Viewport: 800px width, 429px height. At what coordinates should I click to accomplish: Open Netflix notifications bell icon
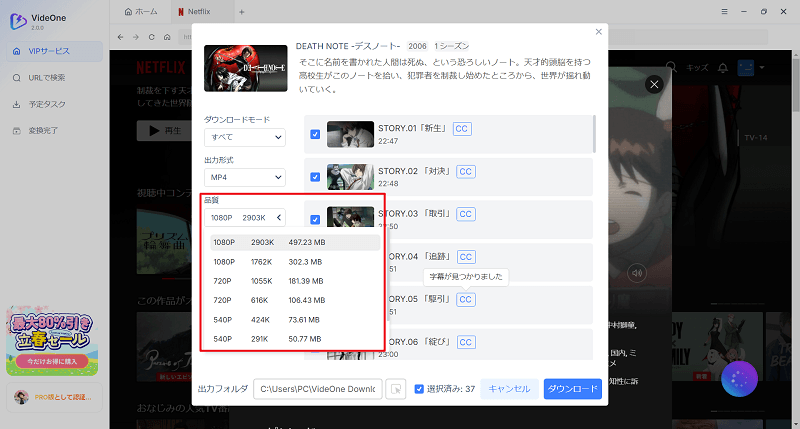pyautogui.click(x=723, y=68)
